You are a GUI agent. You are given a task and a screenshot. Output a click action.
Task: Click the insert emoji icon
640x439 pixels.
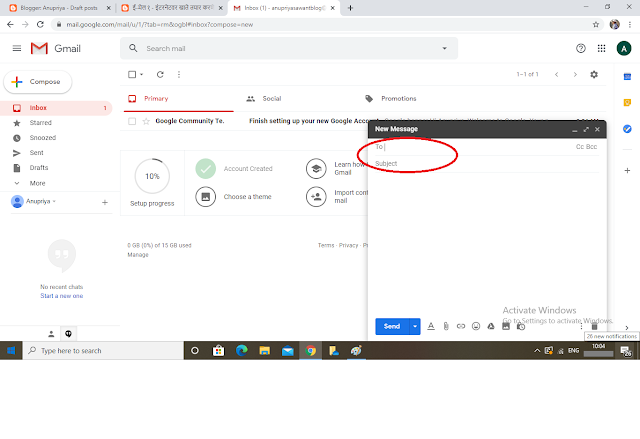pos(476,326)
